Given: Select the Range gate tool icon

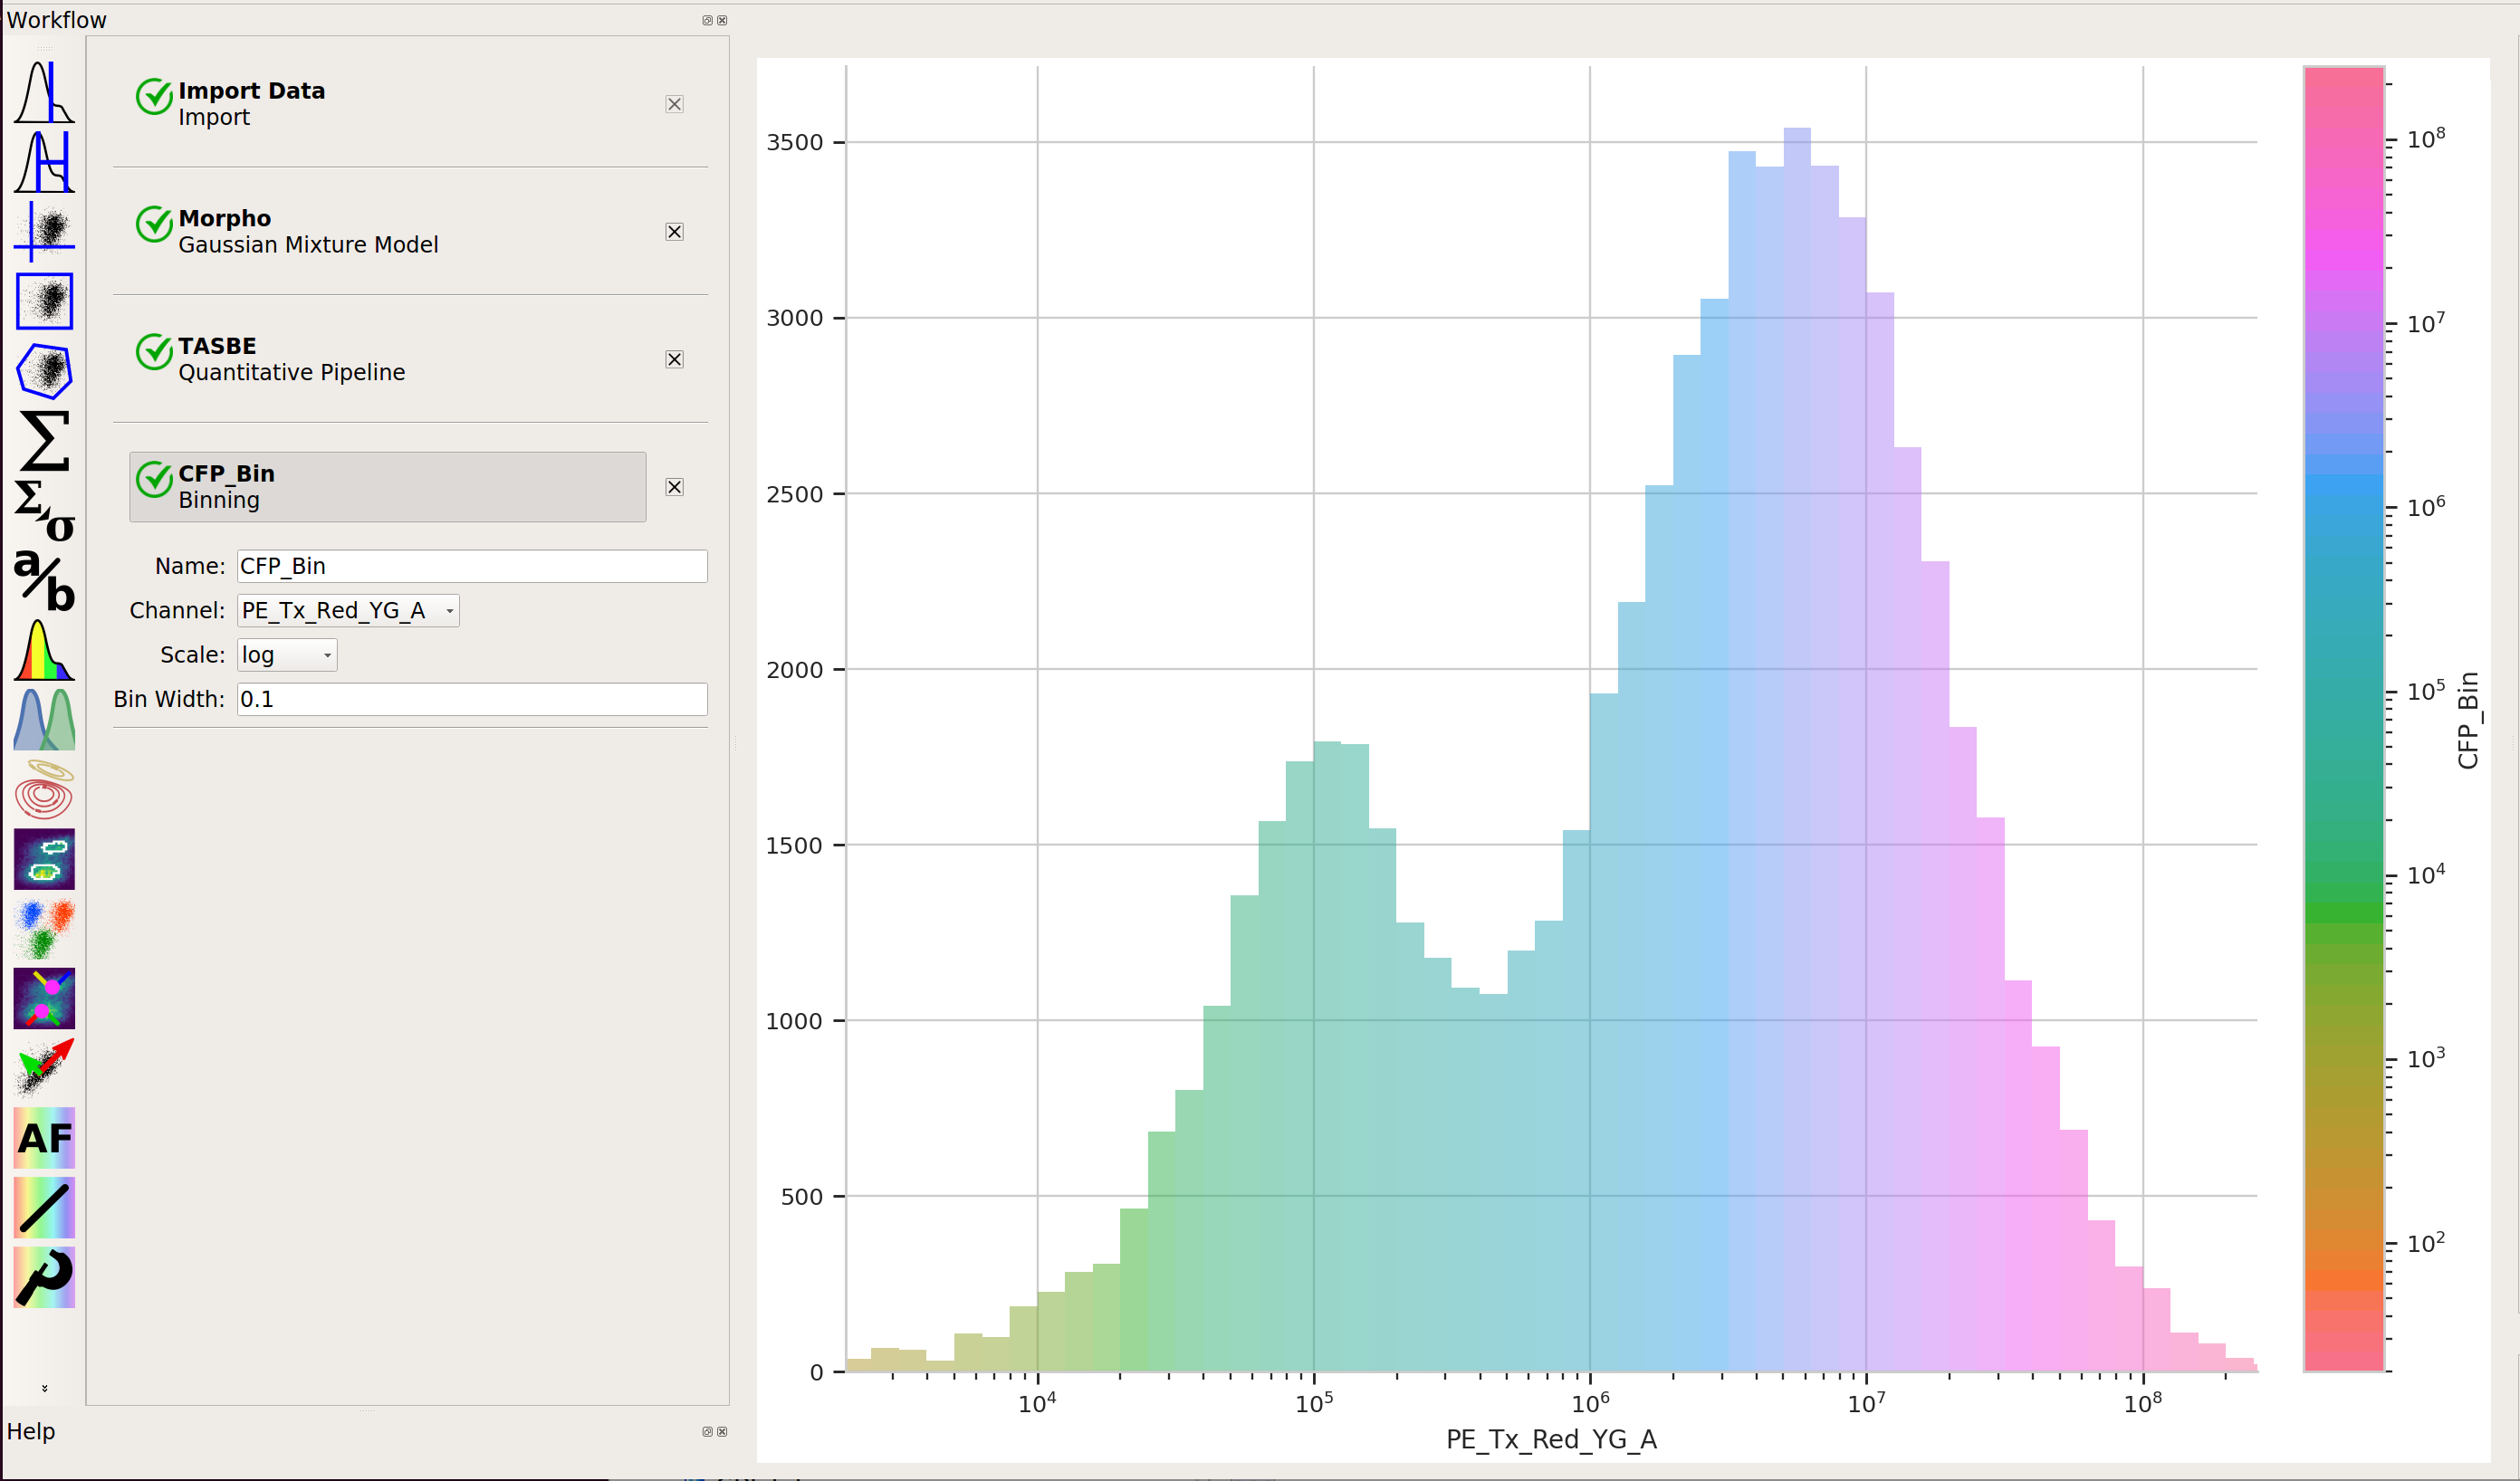Looking at the screenshot, I should [x=44, y=162].
